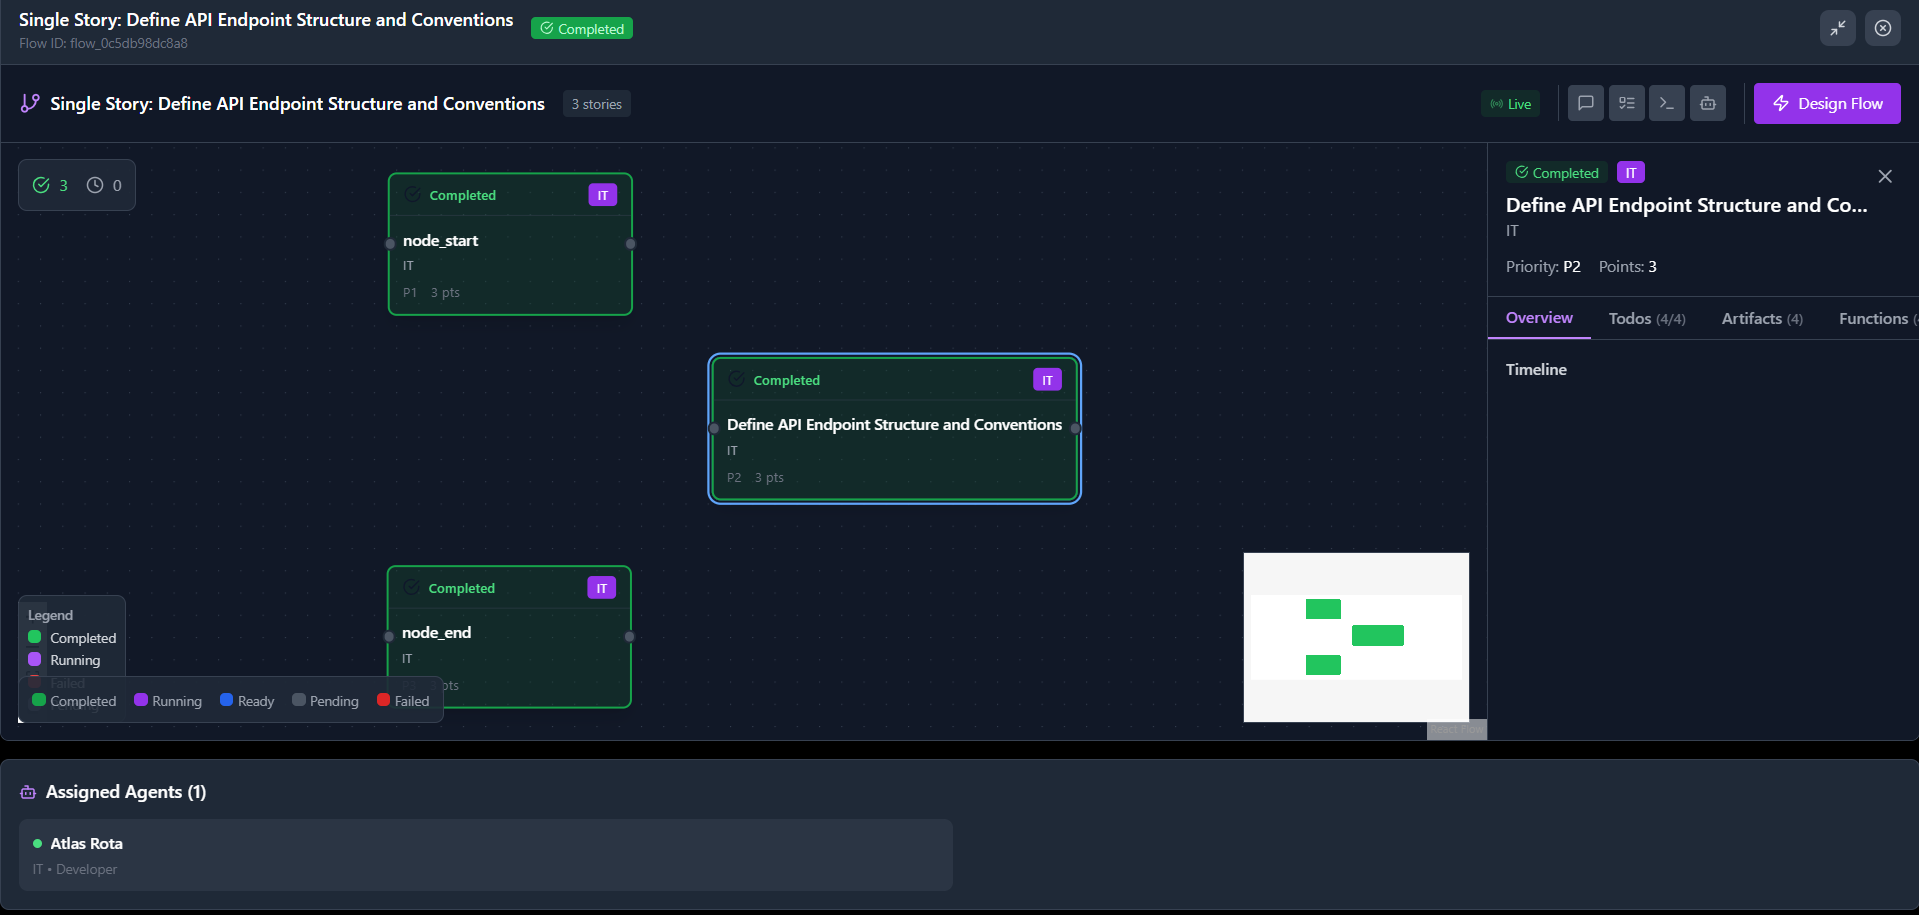Click the Completed status label on node_end
This screenshot has width=1919, height=915.
[x=461, y=588]
